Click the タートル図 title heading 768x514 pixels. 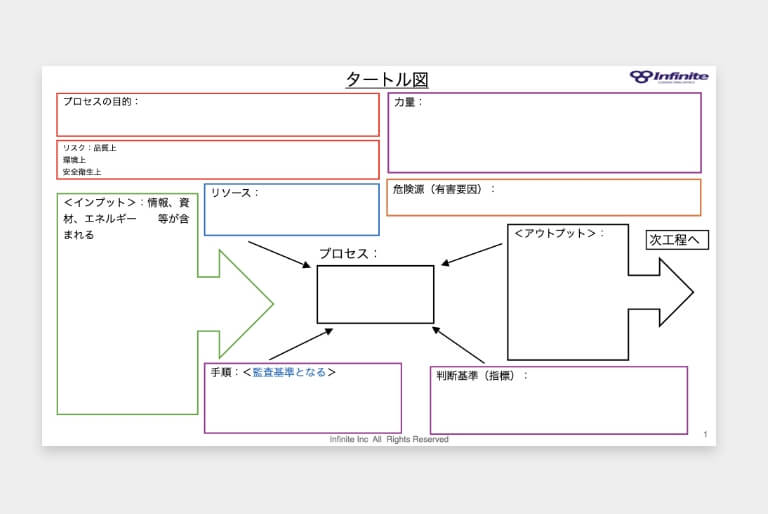(387, 79)
